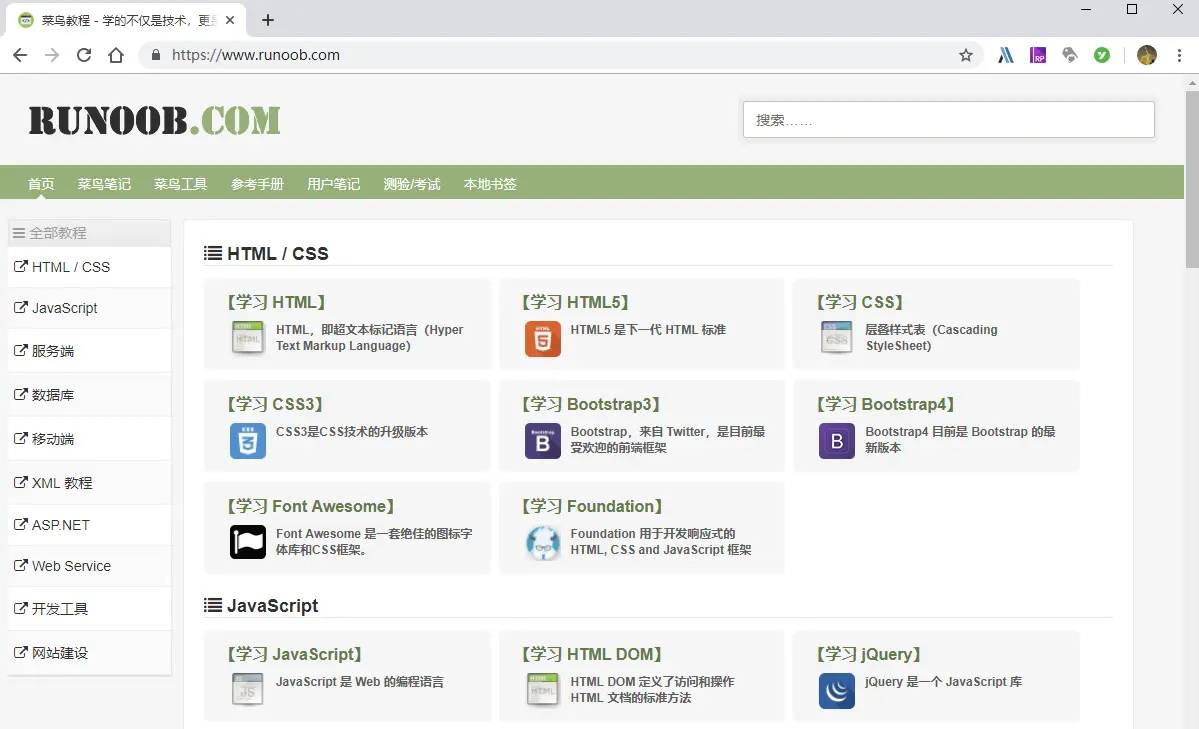This screenshot has height=729, width=1199.
Task: Click the RUNOOB.COM logo
Action: point(154,120)
